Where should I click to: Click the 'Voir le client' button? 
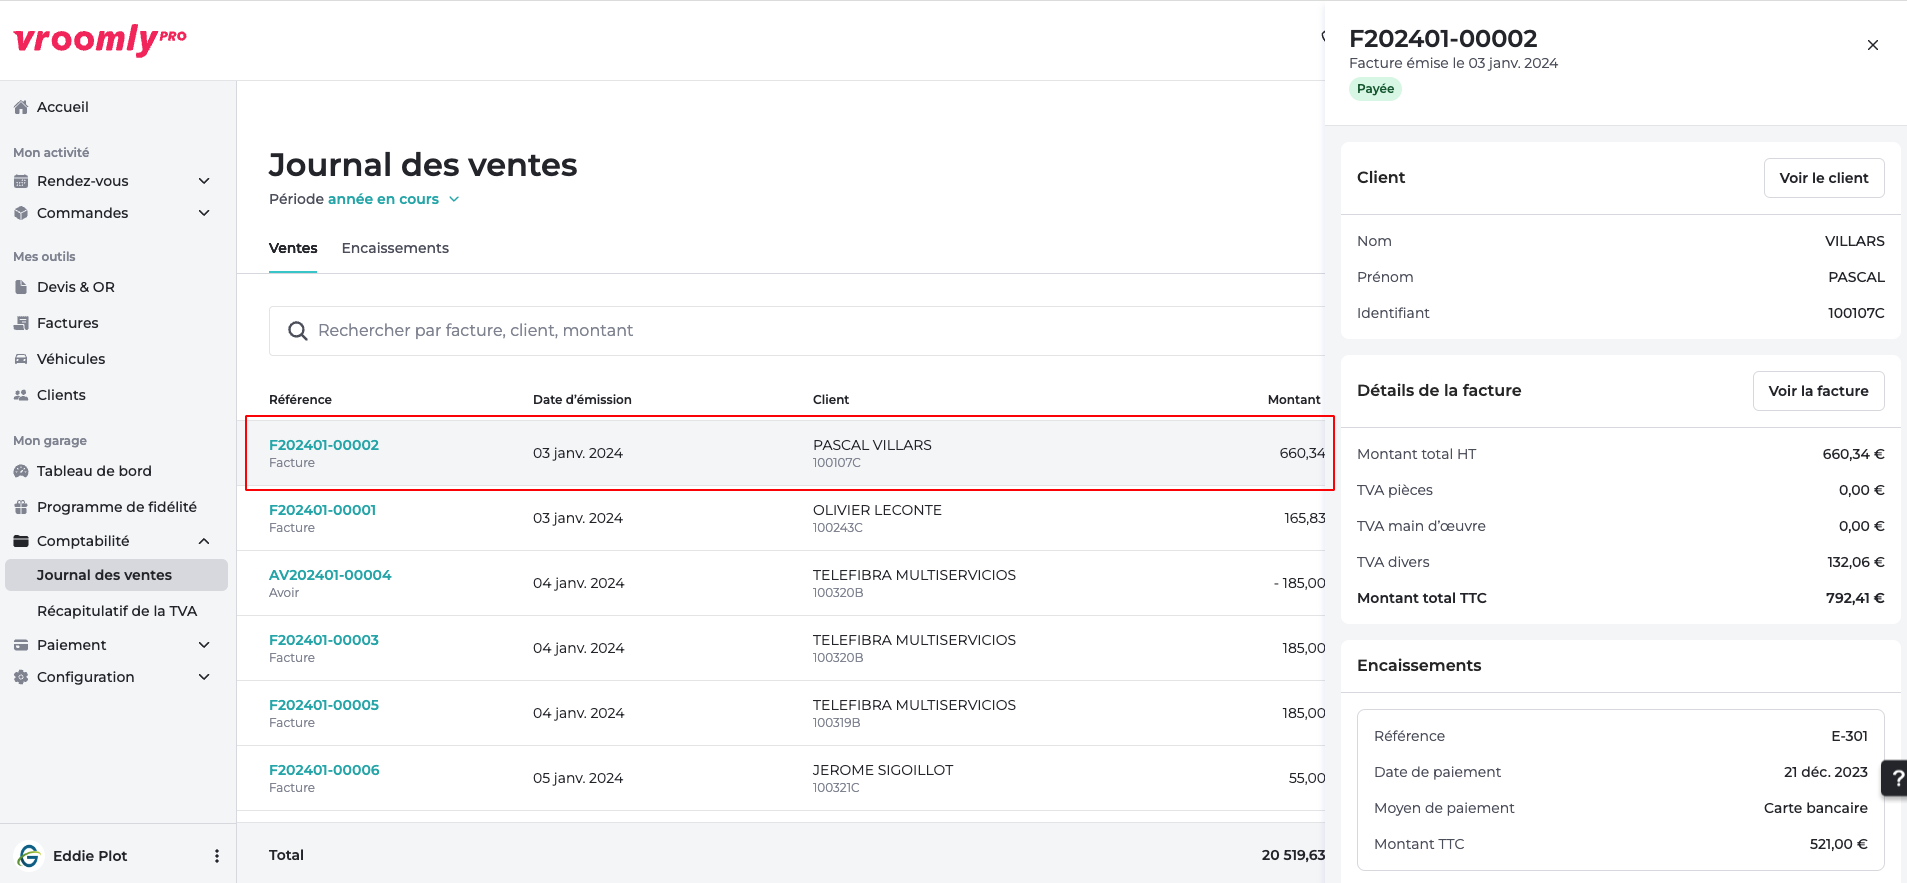[x=1824, y=178]
